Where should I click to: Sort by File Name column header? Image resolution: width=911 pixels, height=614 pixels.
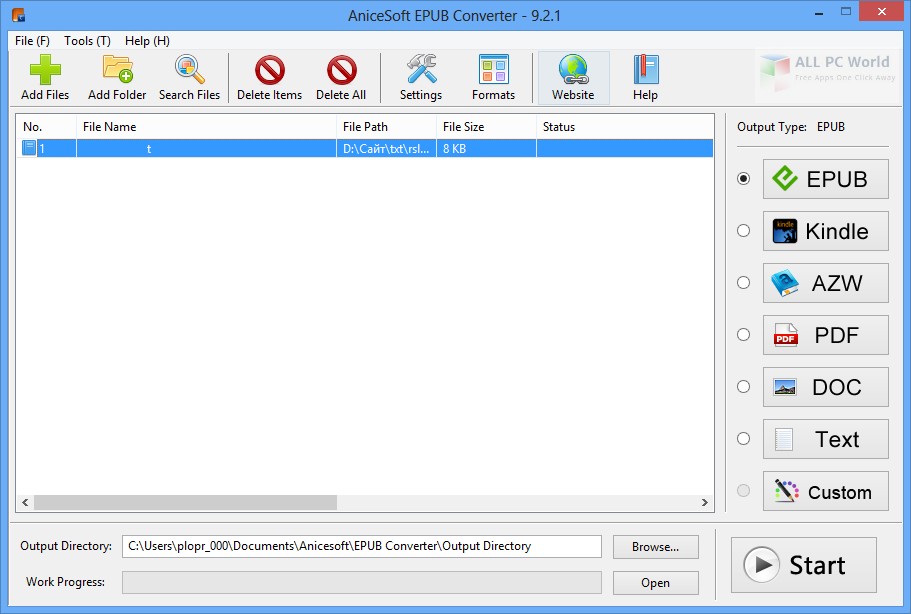[206, 127]
